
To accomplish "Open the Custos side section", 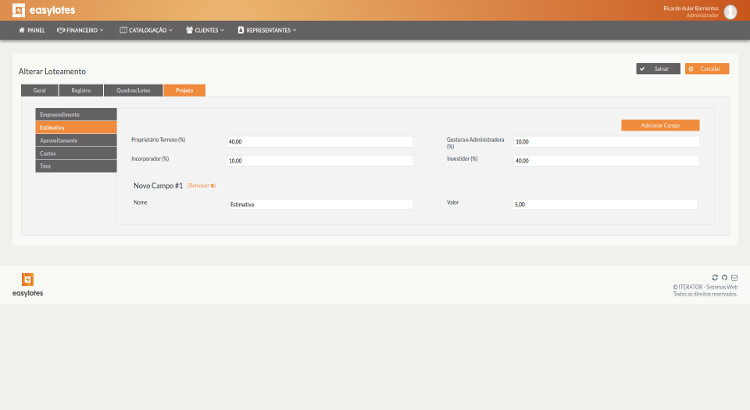I will coord(76,153).
